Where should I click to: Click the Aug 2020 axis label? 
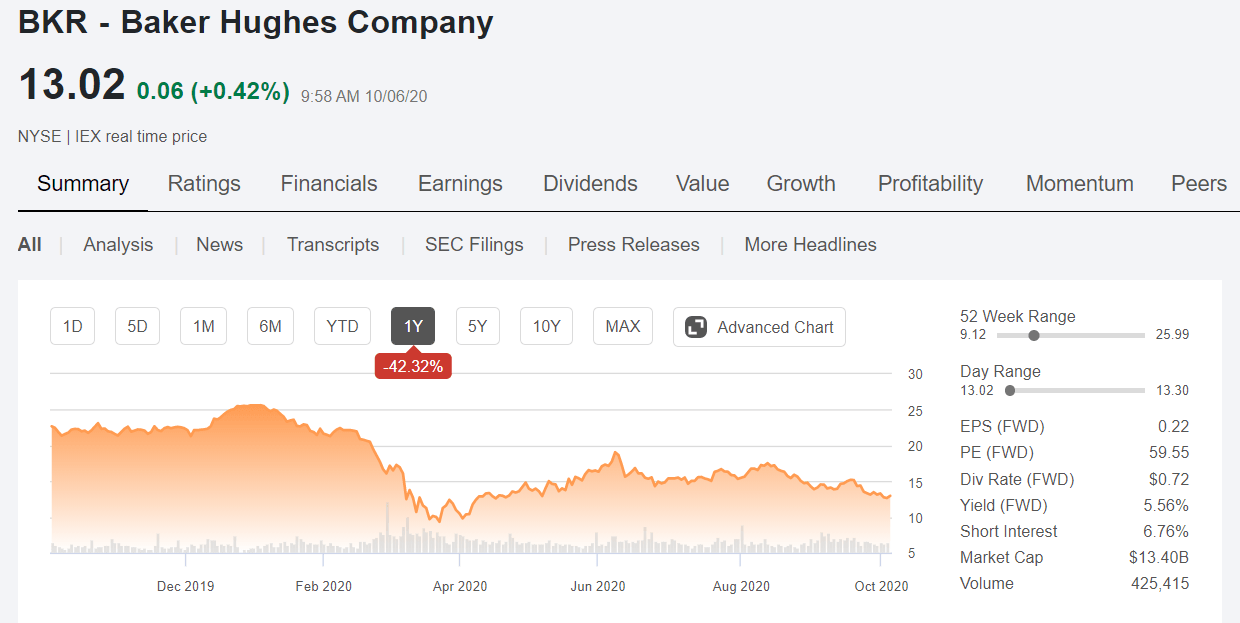tap(741, 586)
